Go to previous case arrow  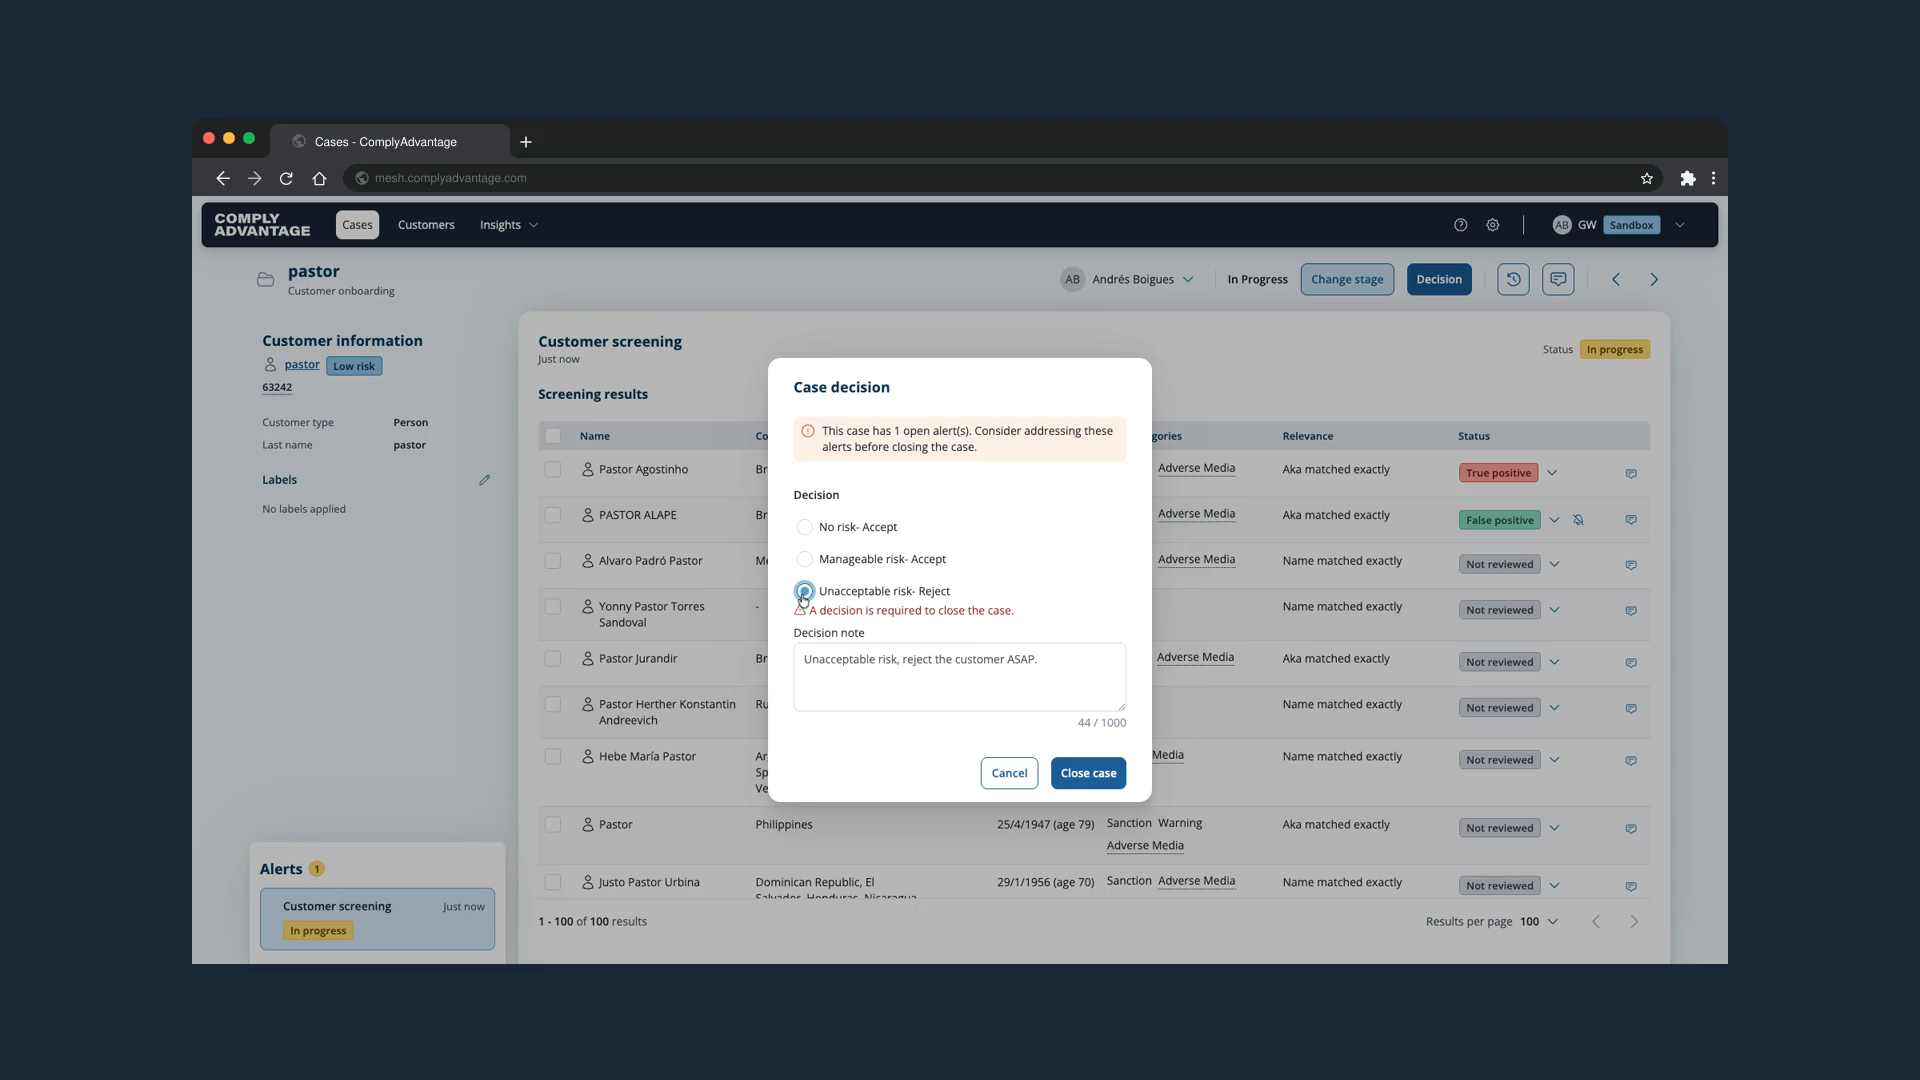pyautogui.click(x=1616, y=279)
